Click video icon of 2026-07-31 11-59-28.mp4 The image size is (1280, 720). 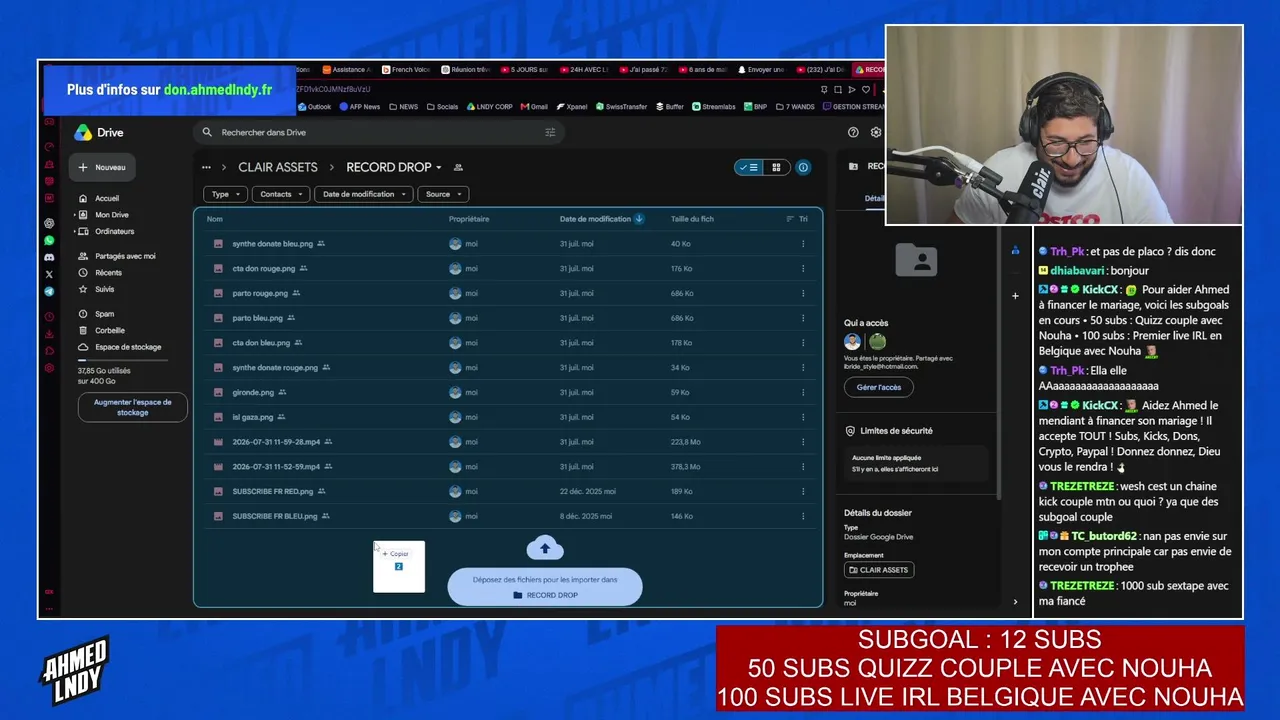pyautogui.click(x=218, y=442)
